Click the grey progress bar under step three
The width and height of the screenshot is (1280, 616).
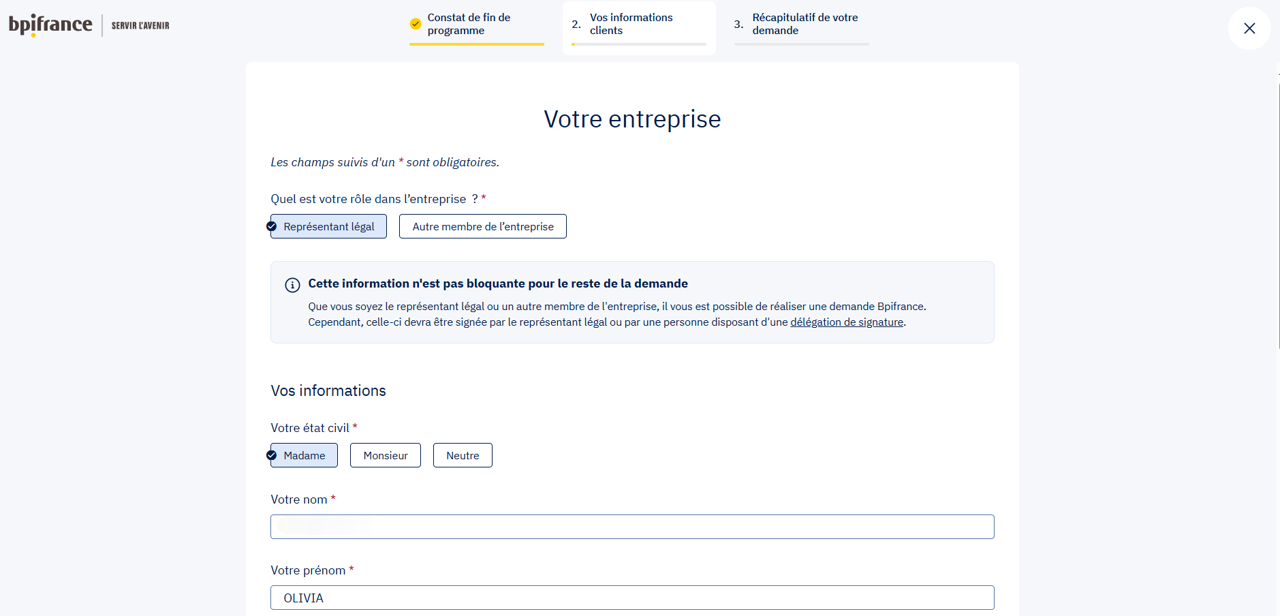[x=801, y=44]
